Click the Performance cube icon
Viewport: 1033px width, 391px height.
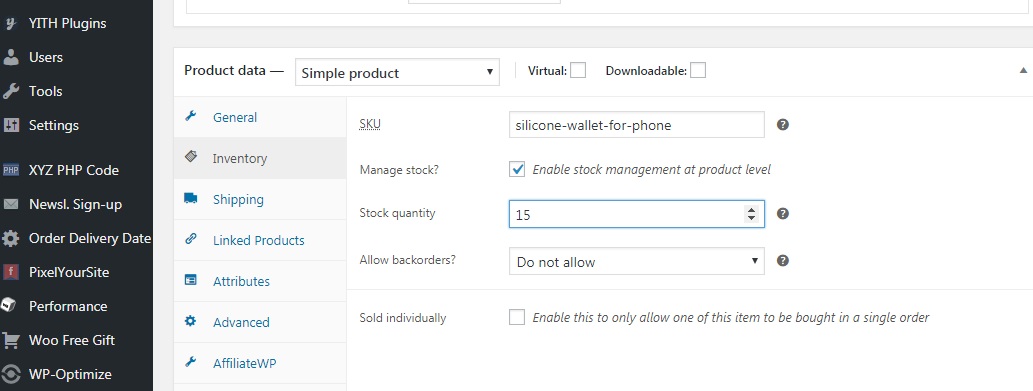point(9,305)
